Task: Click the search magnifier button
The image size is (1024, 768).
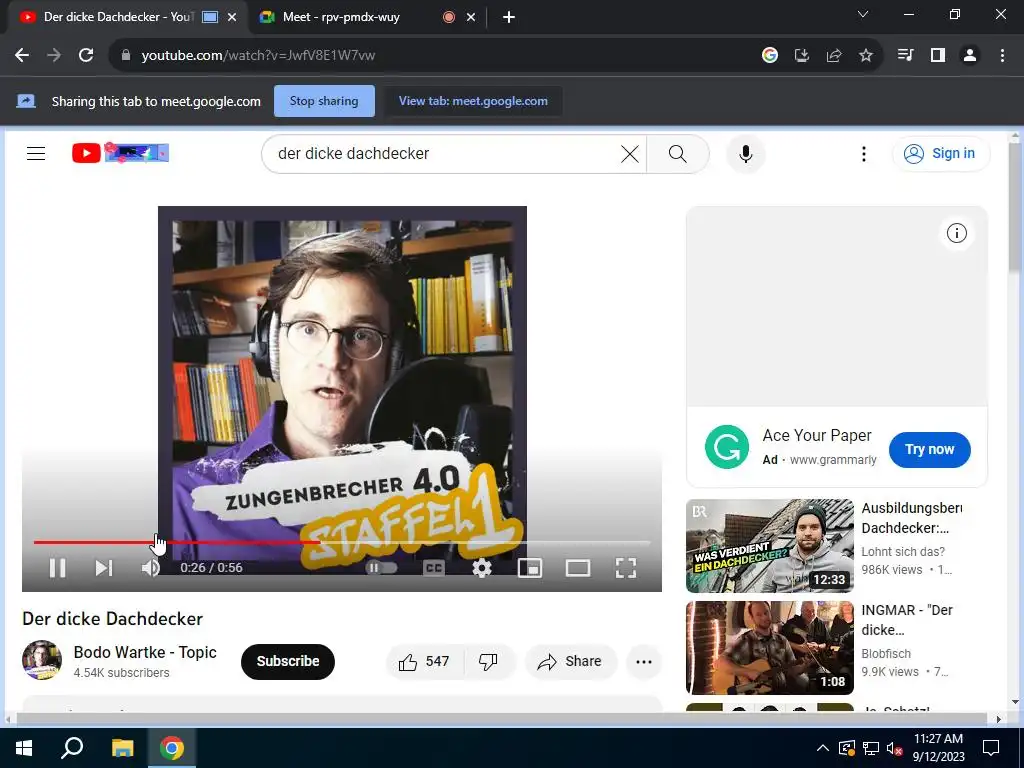Action: 678,154
